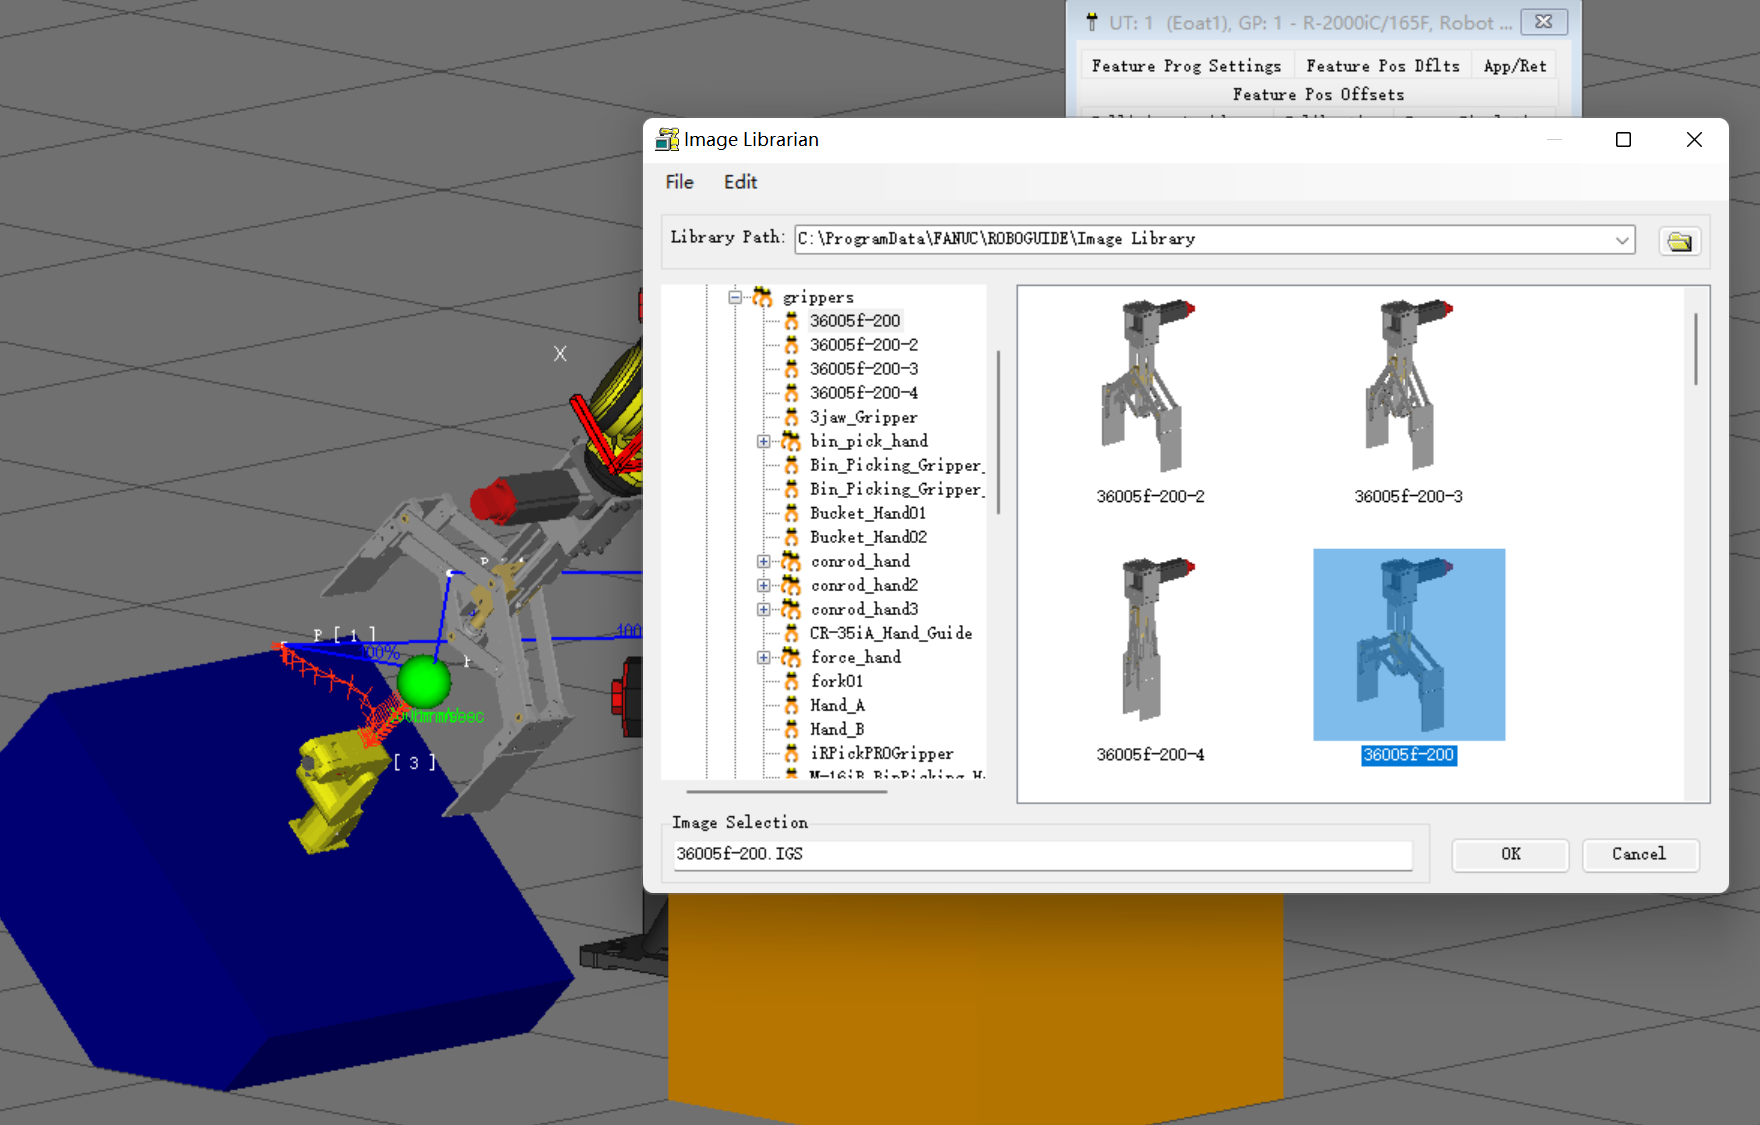Maximize the Image Librarian window
Image resolution: width=1760 pixels, height=1125 pixels.
[1623, 140]
